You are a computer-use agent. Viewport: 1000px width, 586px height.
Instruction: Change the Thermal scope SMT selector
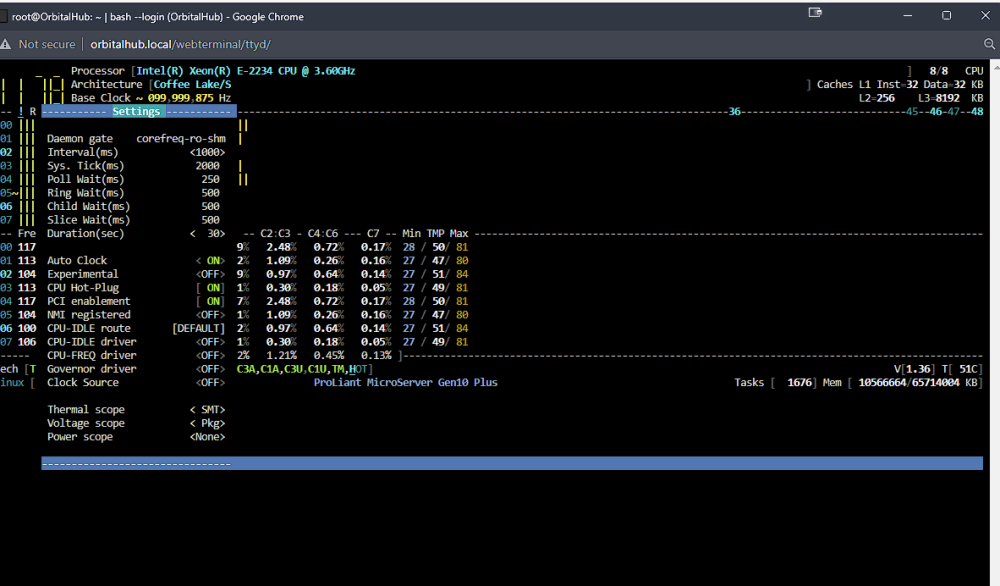coord(207,409)
